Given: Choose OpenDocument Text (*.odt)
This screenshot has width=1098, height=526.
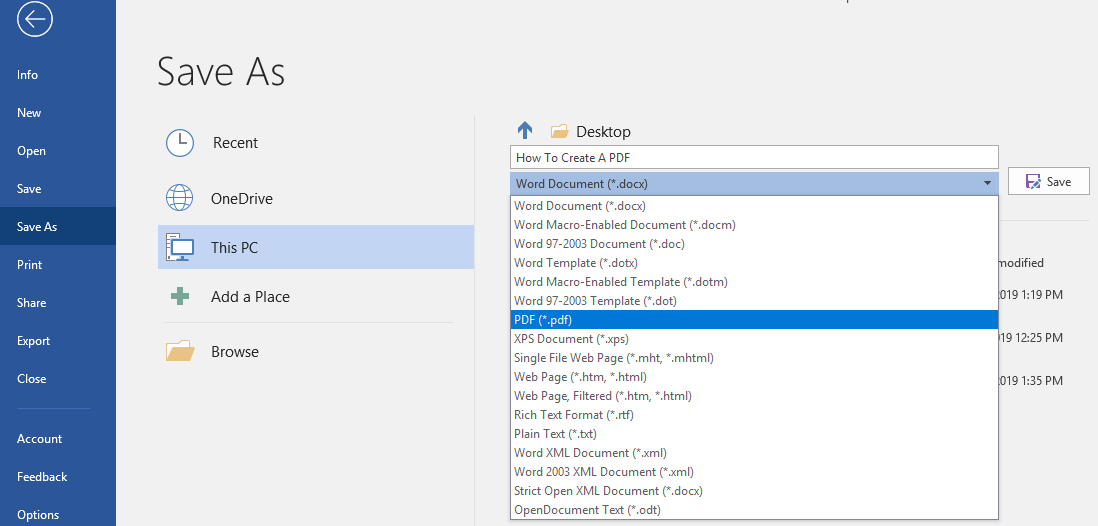Looking at the screenshot, I should click(754, 509).
